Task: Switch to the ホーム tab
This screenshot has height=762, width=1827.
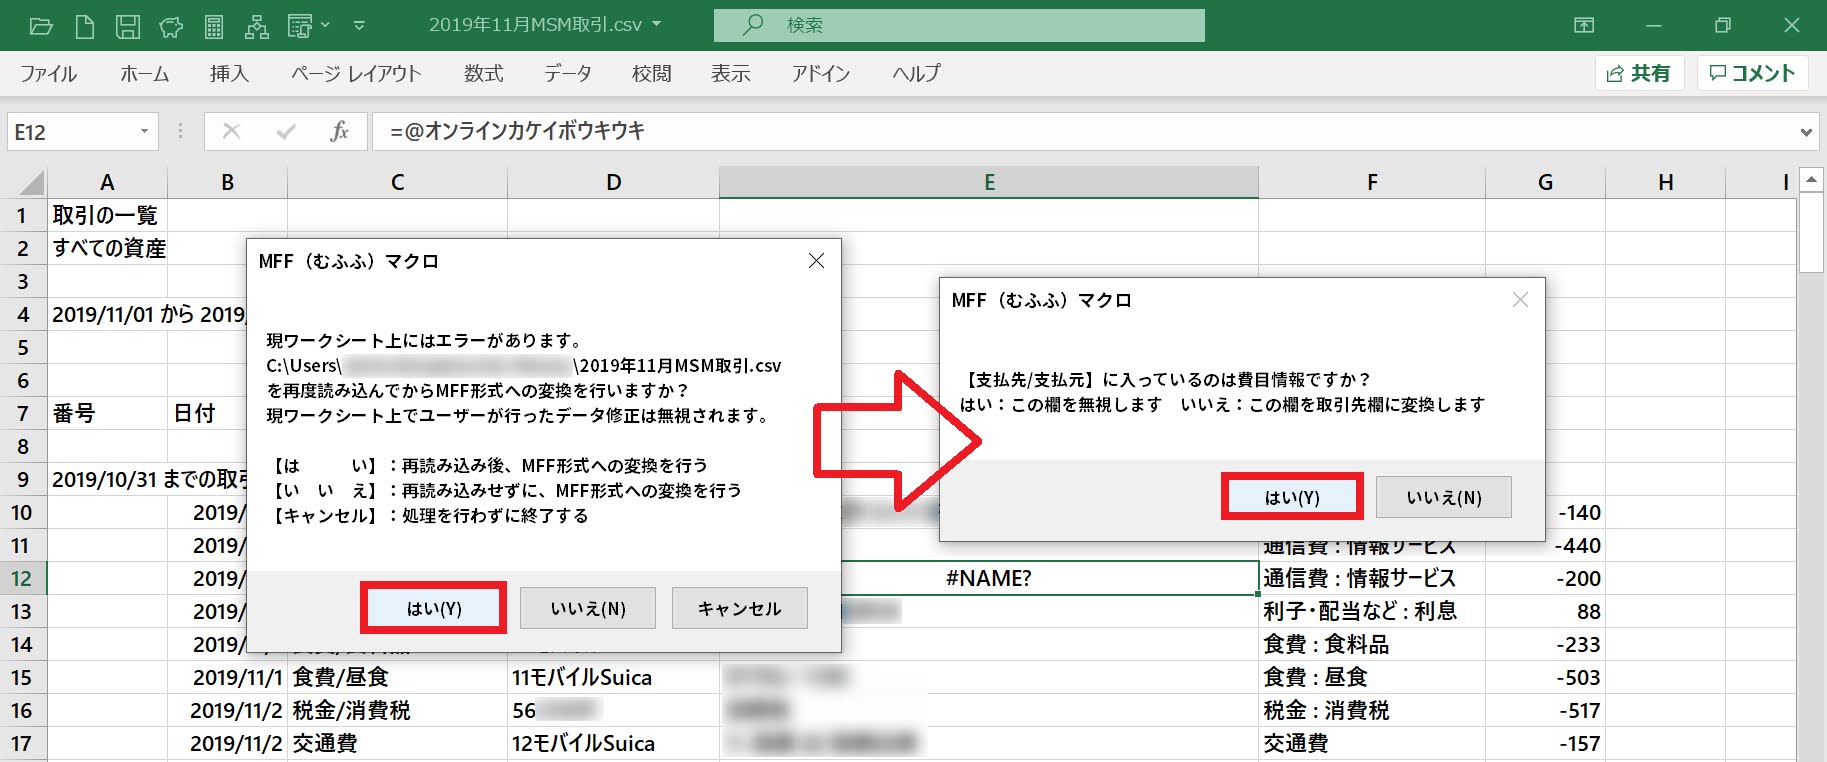Action: pyautogui.click(x=144, y=73)
